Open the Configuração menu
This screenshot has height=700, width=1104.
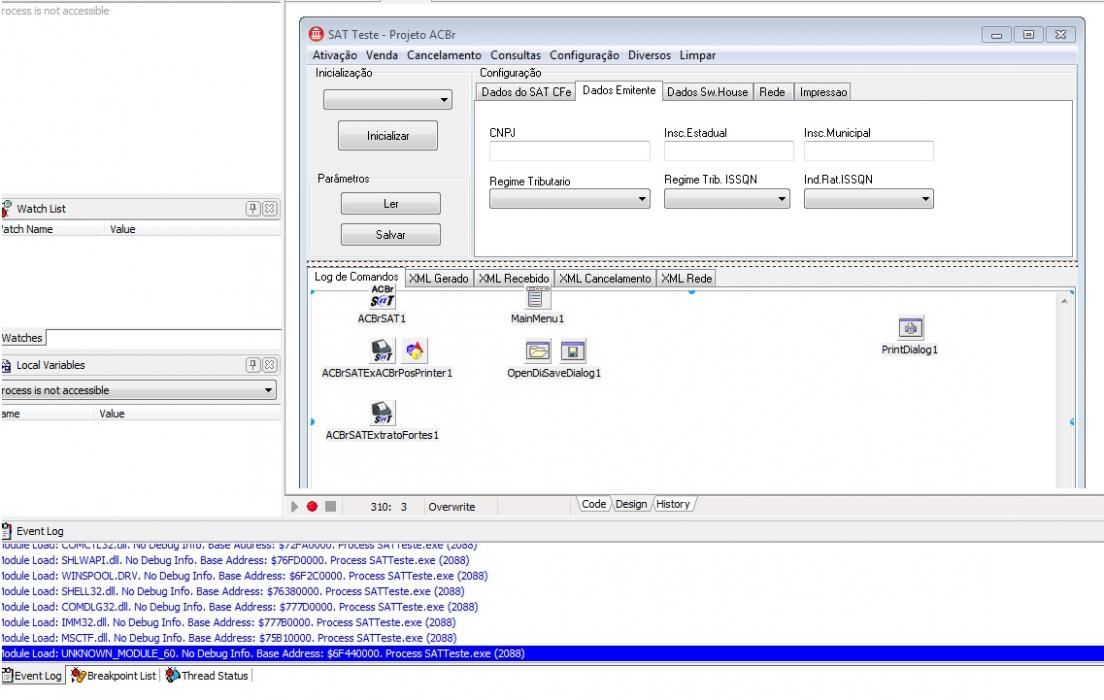point(584,55)
